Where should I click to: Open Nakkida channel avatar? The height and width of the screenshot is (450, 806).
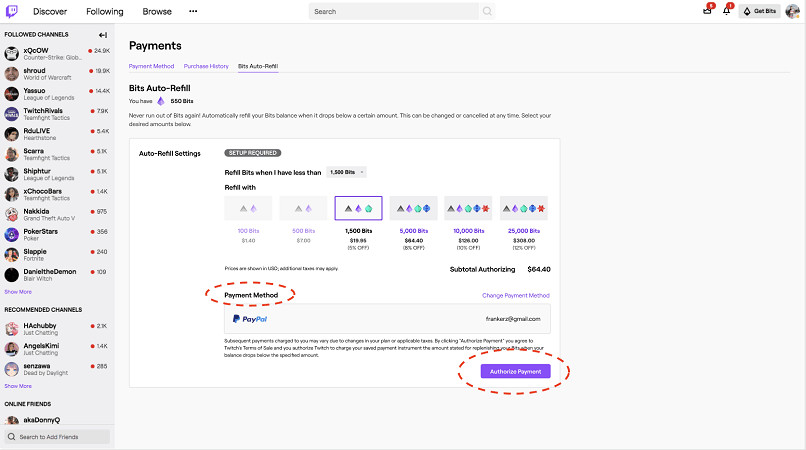(x=11, y=214)
